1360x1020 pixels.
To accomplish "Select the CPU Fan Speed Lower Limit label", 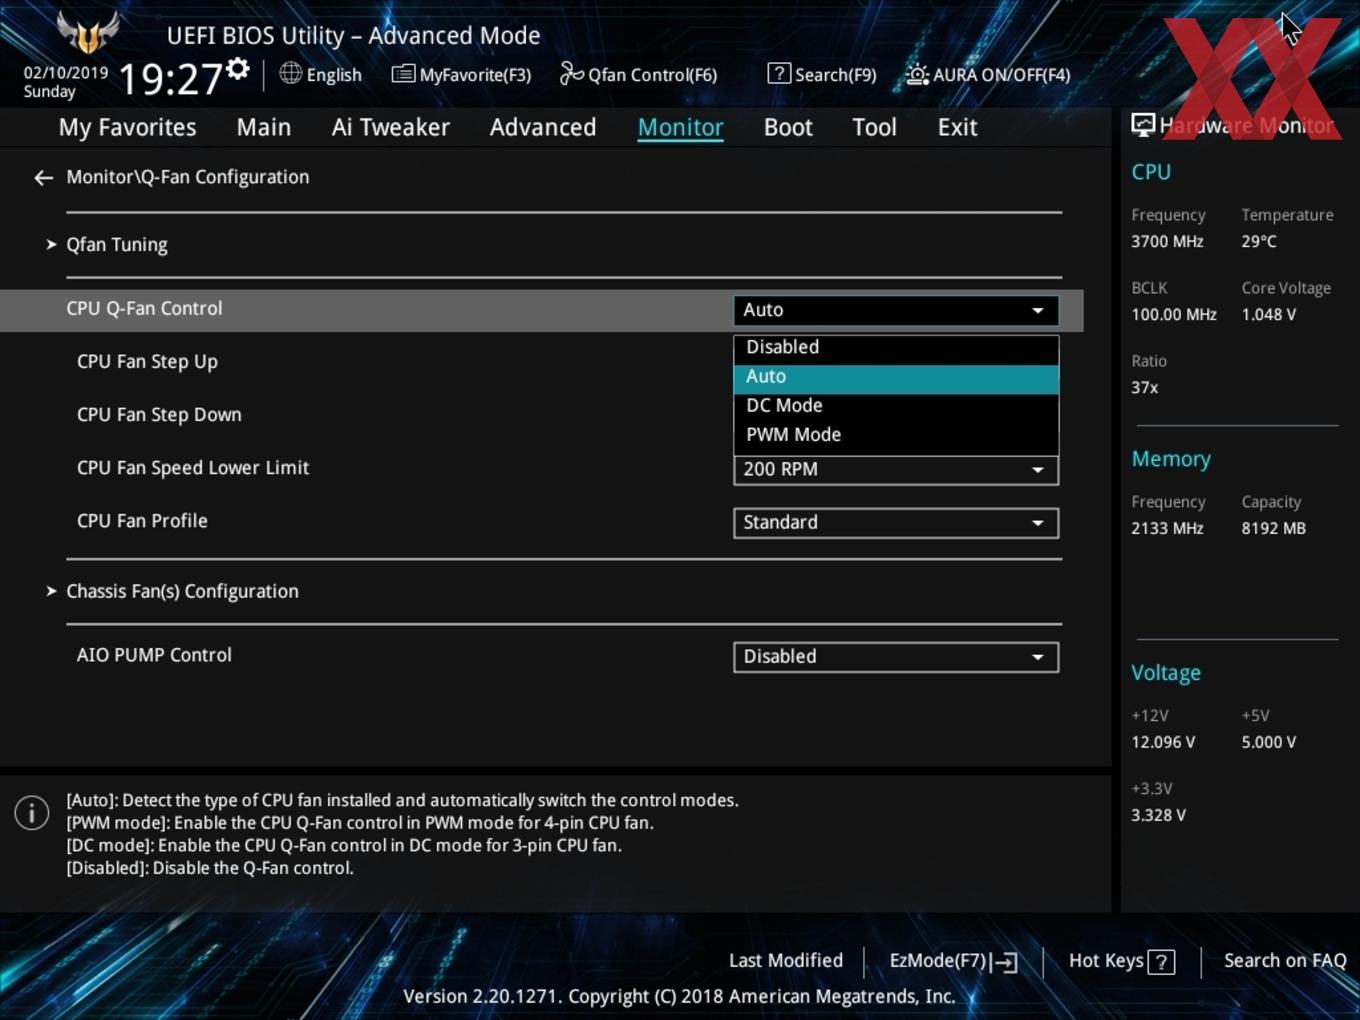I will click(193, 468).
